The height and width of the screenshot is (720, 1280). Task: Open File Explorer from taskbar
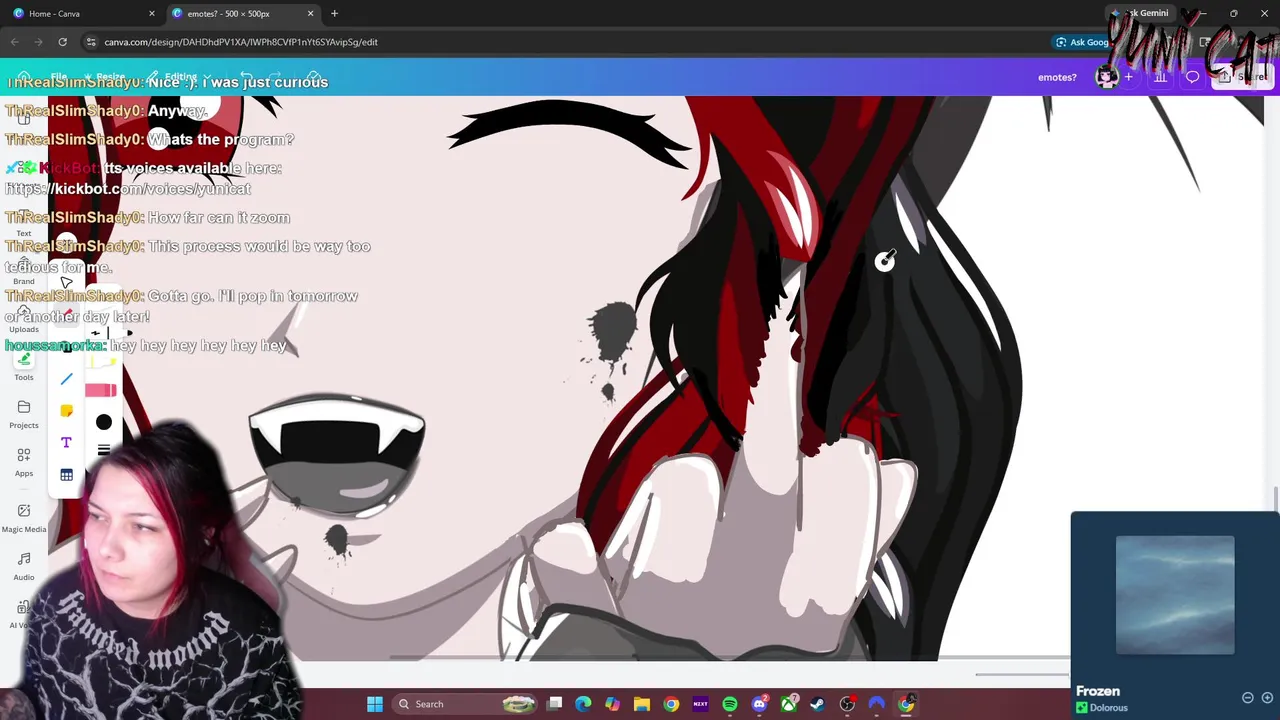(x=642, y=704)
